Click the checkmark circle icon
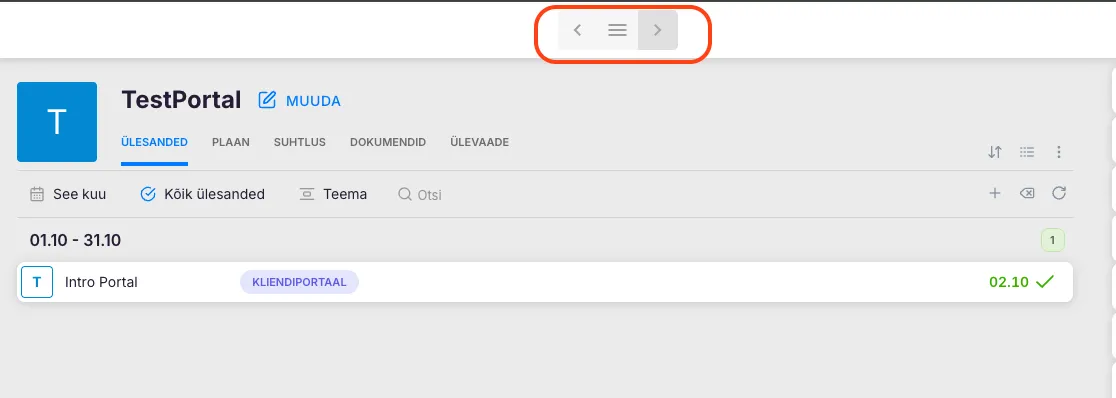Screen dimensions: 1116x398 click(148, 194)
